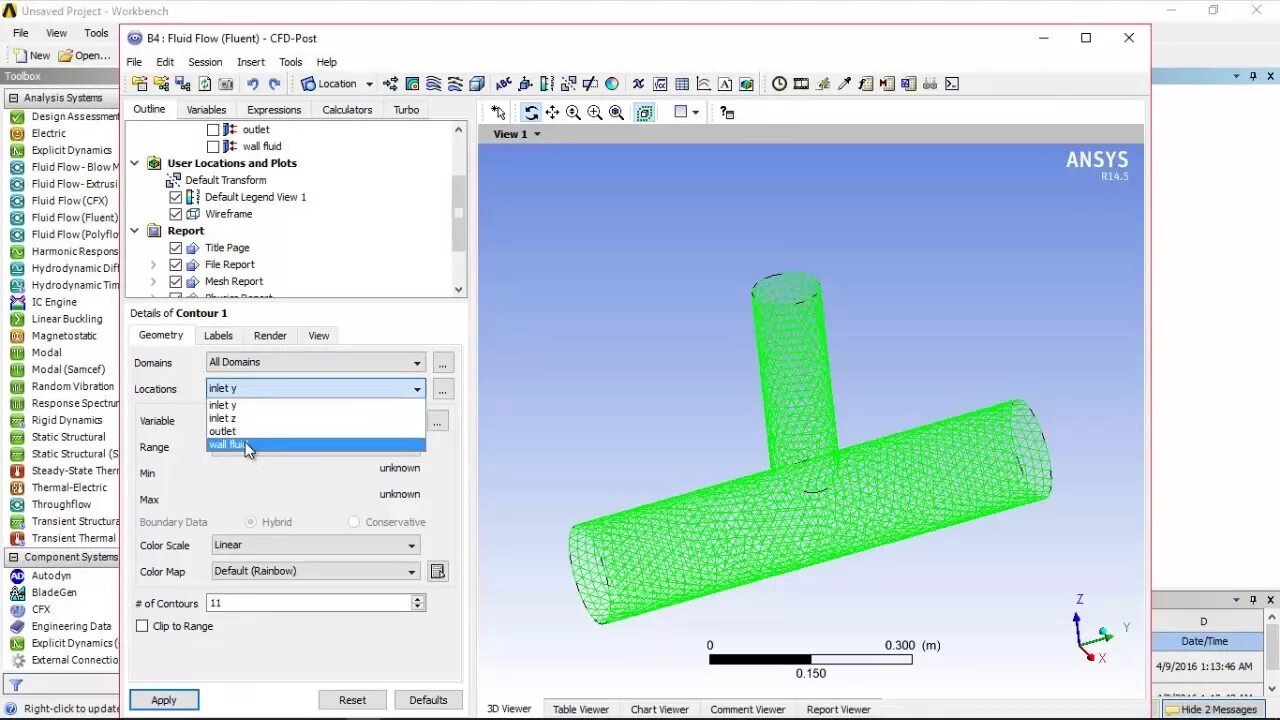The width and height of the screenshot is (1280, 720).
Task: Insert a Streamline from toolbar
Action: pyautogui.click(x=433, y=84)
